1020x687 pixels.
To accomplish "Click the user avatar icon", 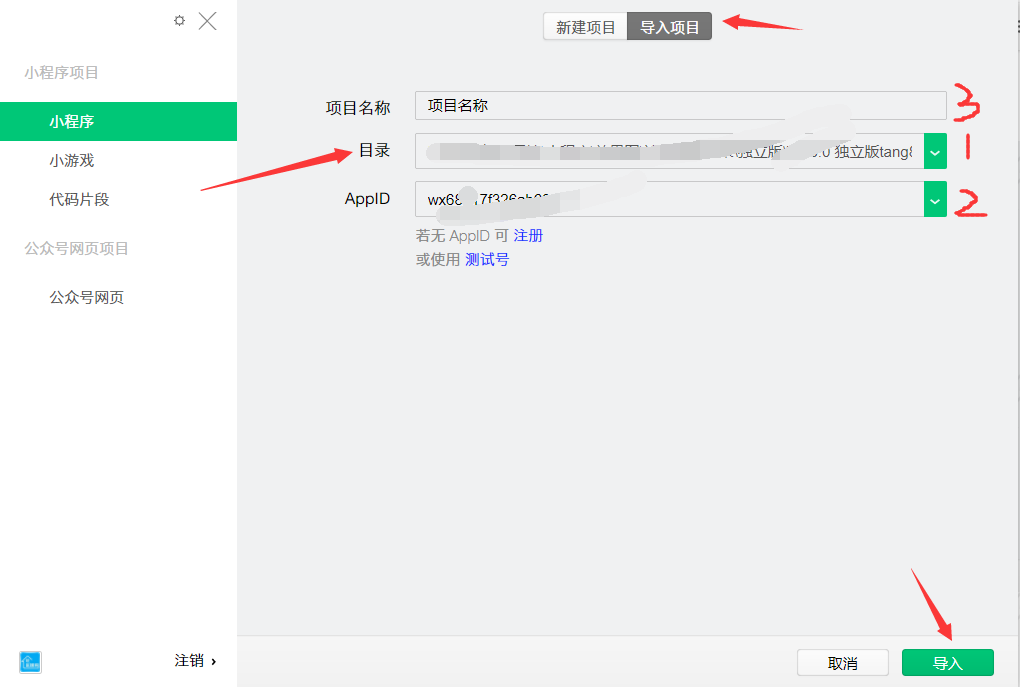I will 31,662.
